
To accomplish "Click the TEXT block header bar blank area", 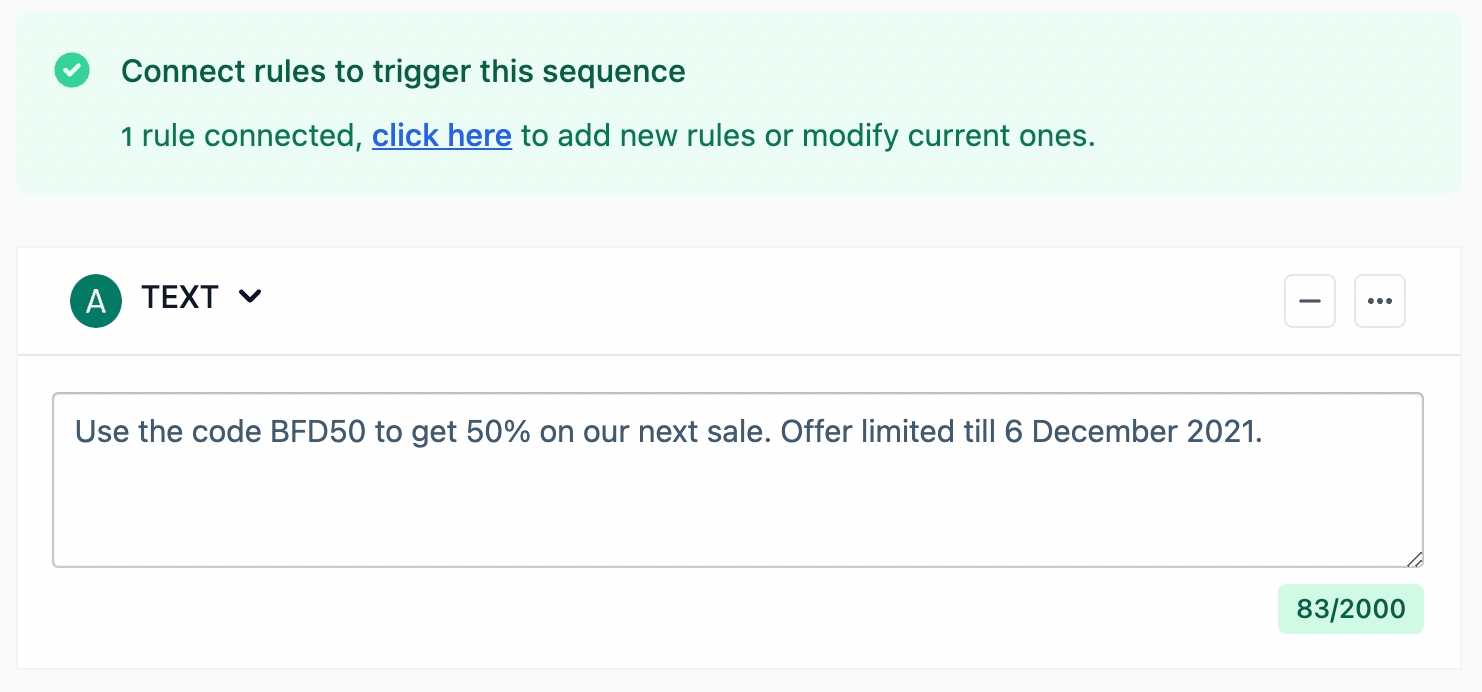I will [x=760, y=301].
